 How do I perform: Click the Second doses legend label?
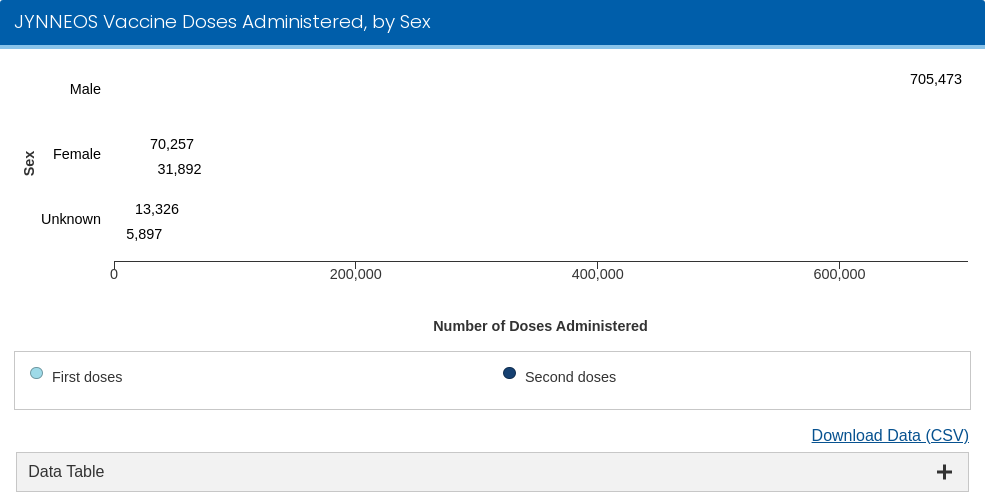(x=570, y=377)
